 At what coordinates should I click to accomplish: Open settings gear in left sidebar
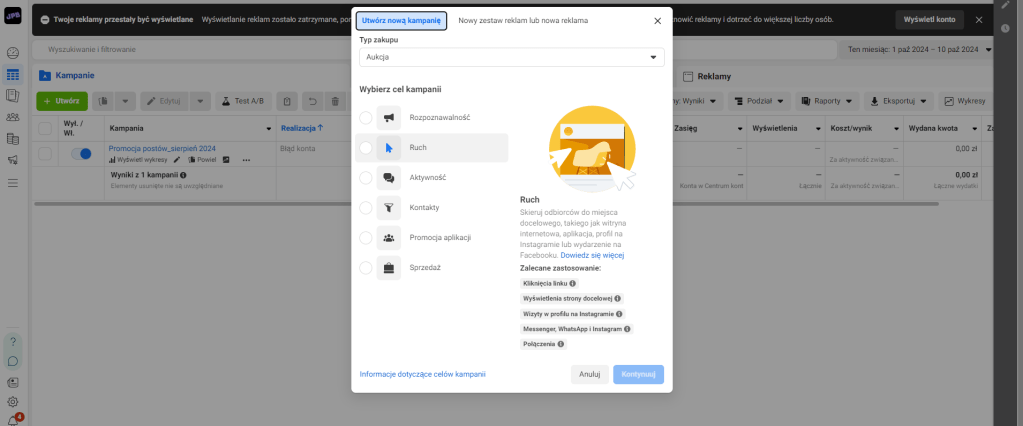(x=12, y=402)
